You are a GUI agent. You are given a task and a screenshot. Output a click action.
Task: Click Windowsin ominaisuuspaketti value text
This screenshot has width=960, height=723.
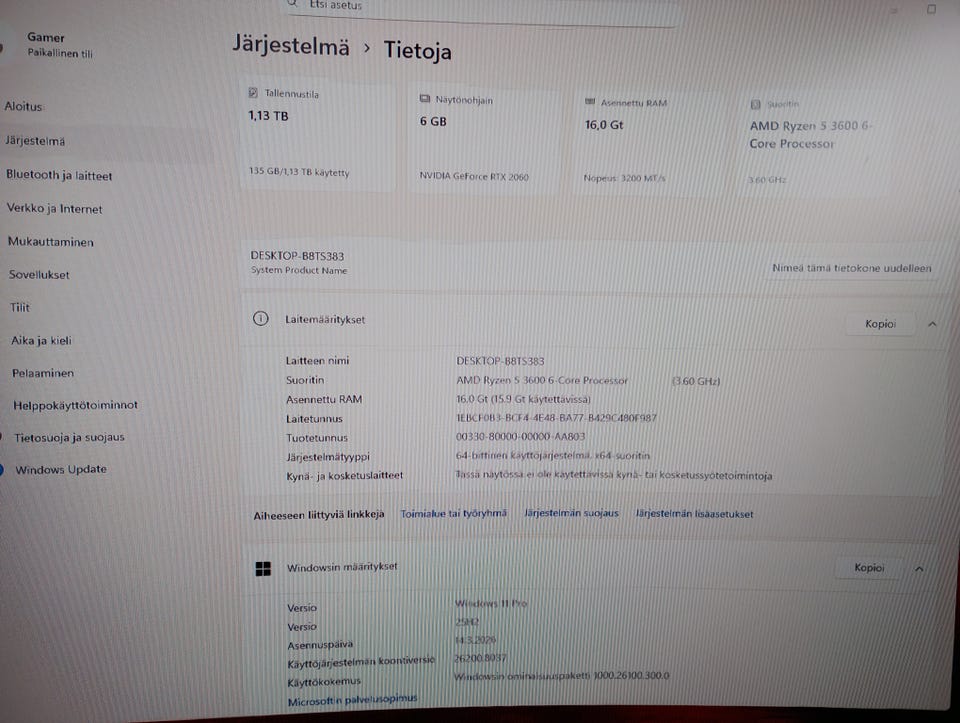coord(561,676)
